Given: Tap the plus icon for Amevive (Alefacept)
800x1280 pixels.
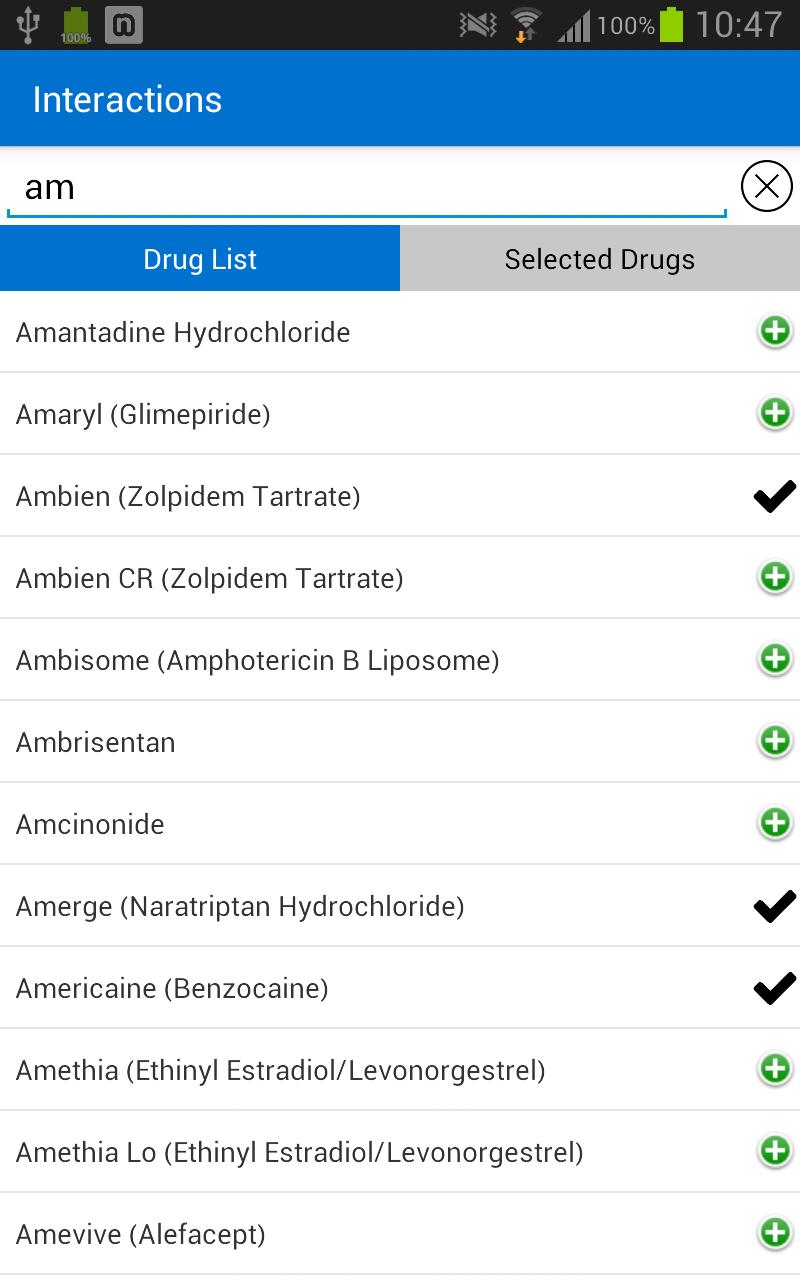Looking at the screenshot, I should [x=775, y=1233].
